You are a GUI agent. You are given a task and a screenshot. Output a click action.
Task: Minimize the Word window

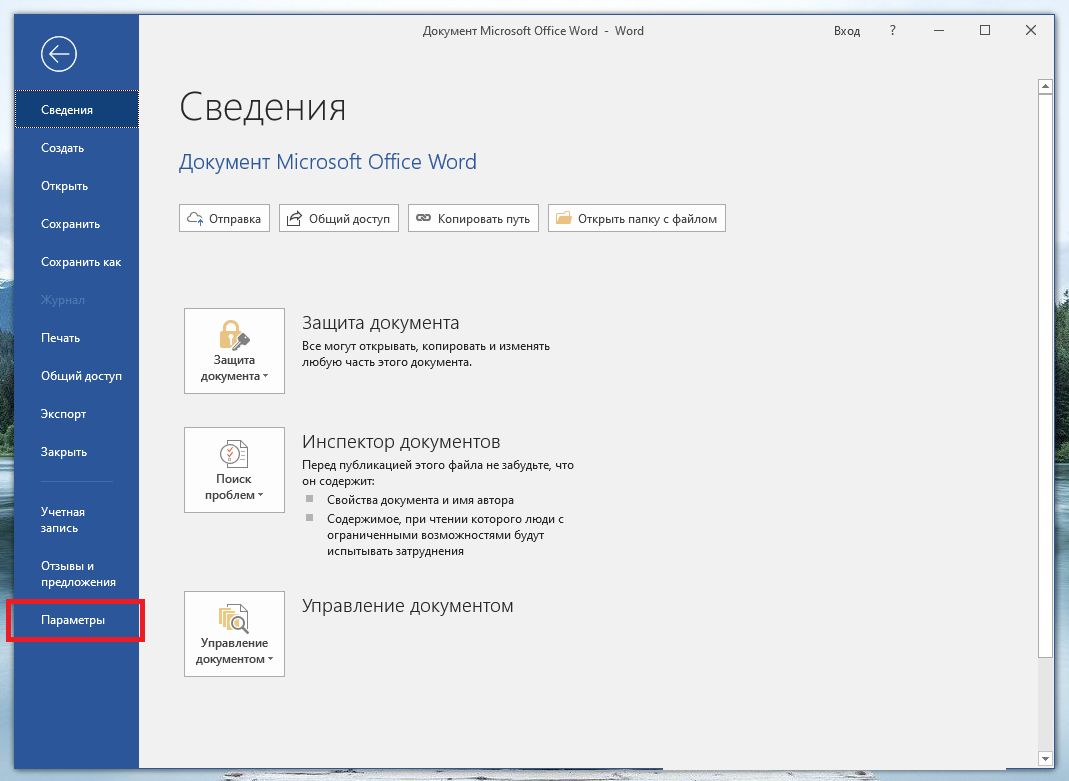tap(939, 31)
